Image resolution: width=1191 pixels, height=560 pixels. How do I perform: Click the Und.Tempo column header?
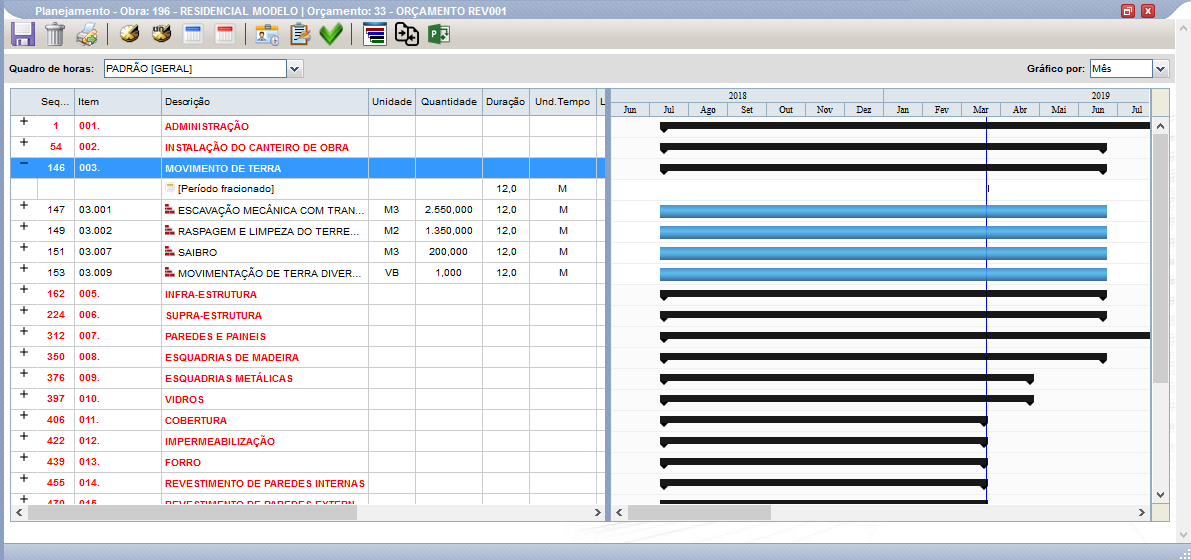[563, 102]
